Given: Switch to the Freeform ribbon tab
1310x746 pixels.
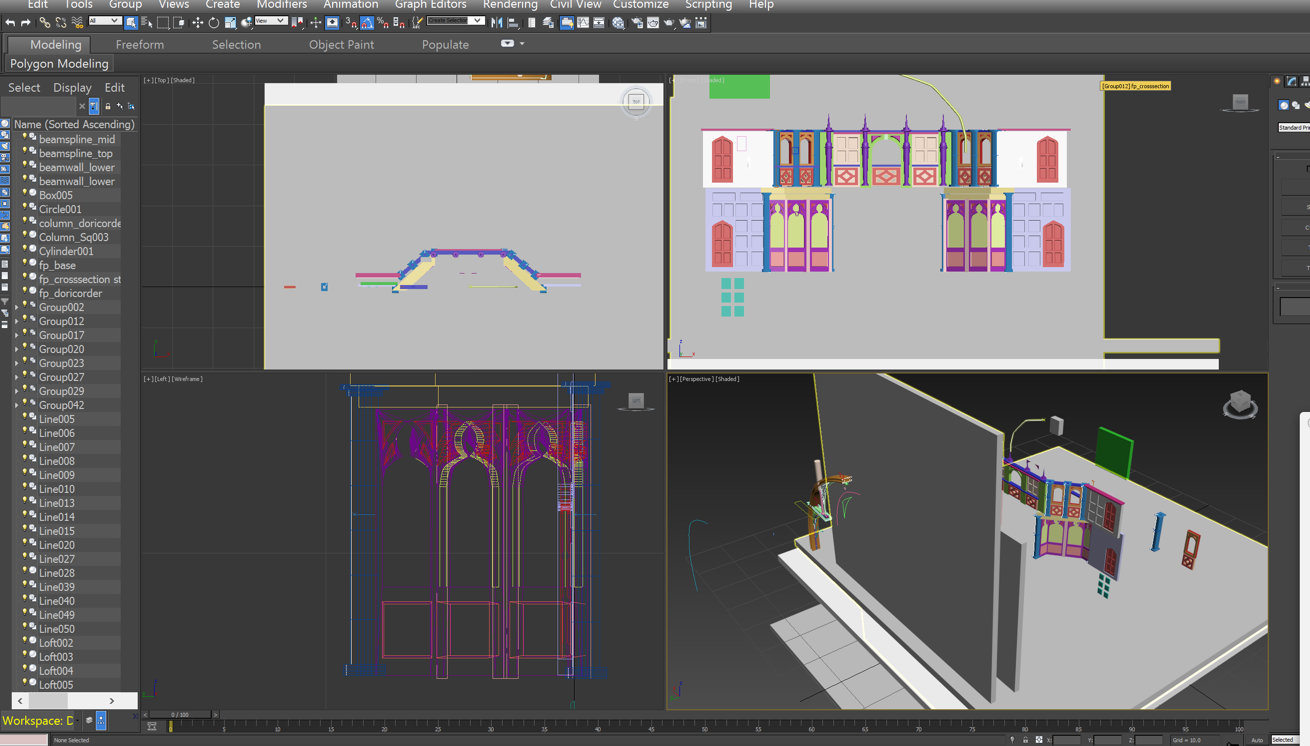Looking at the screenshot, I should click(x=140, y=44).
